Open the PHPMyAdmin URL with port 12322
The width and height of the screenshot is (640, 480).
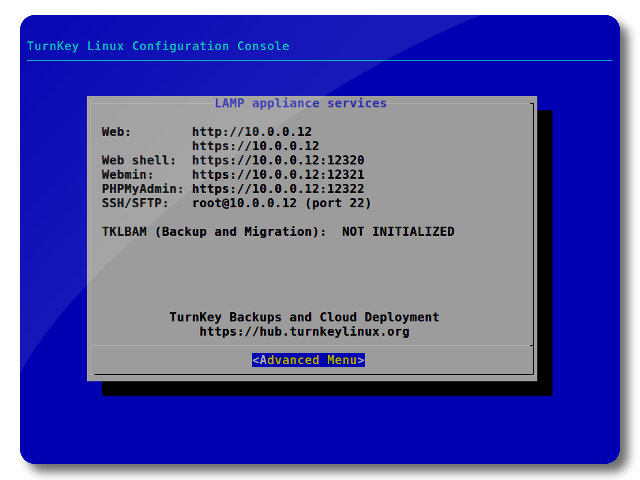(278, 188)
